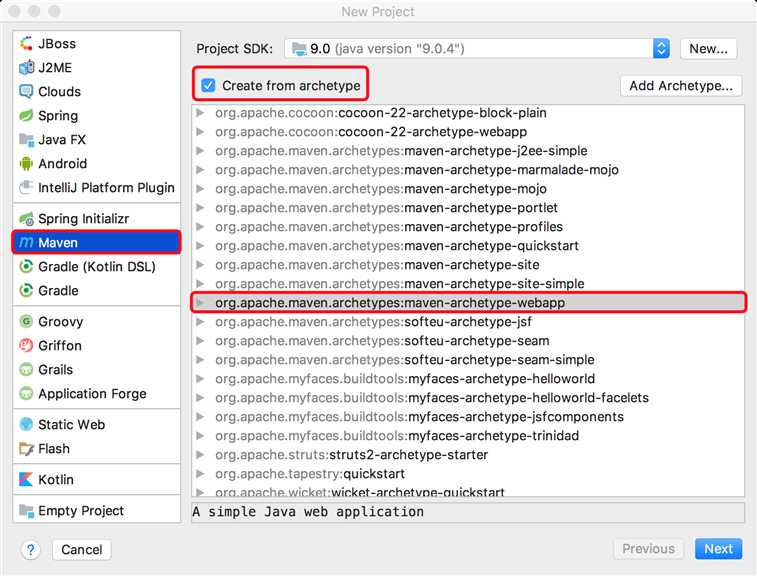
Task: Select maven-archetype-profiles row
Action: 468,227
